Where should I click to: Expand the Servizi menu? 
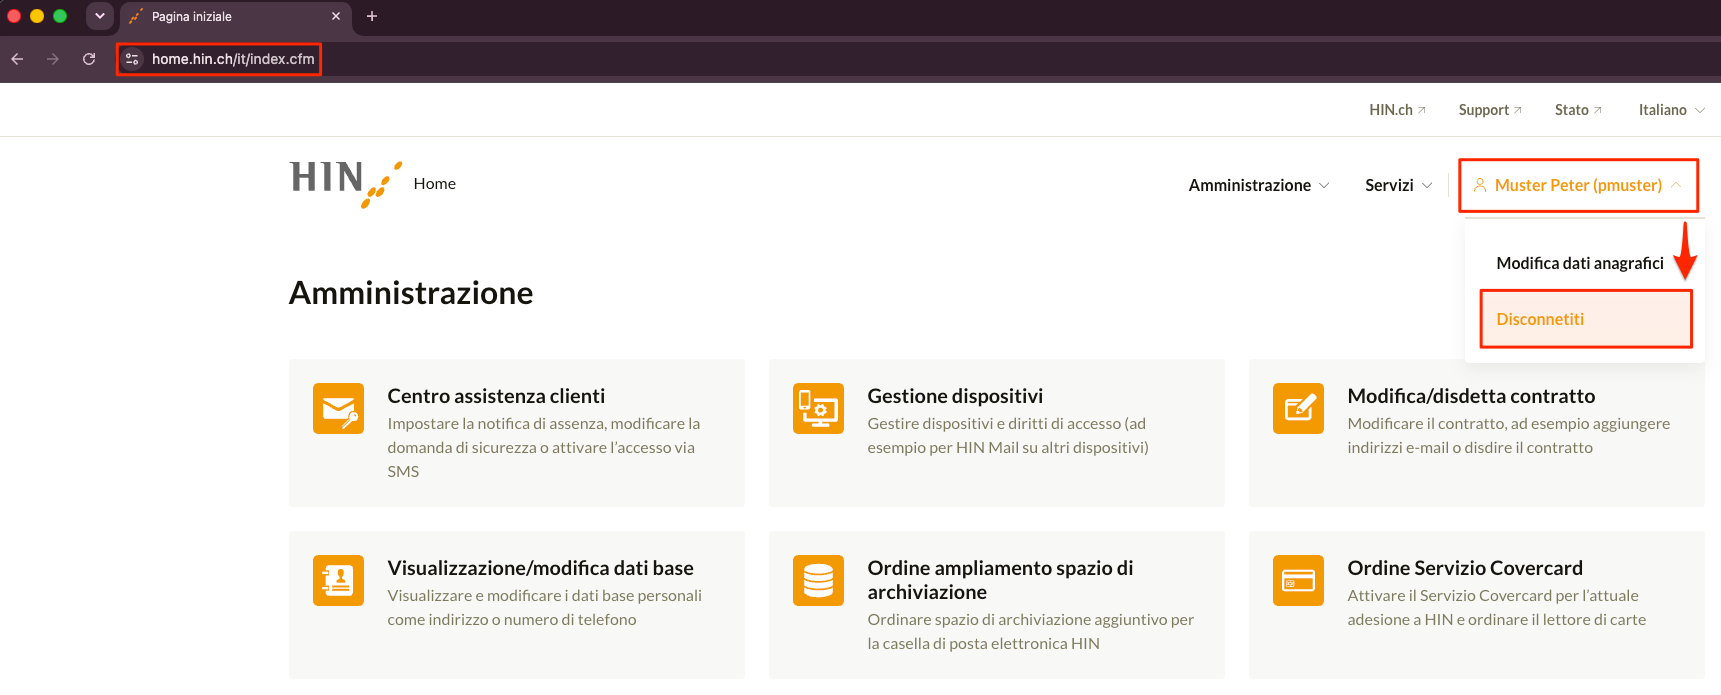pyautogui.click(x=1399, y=185)
